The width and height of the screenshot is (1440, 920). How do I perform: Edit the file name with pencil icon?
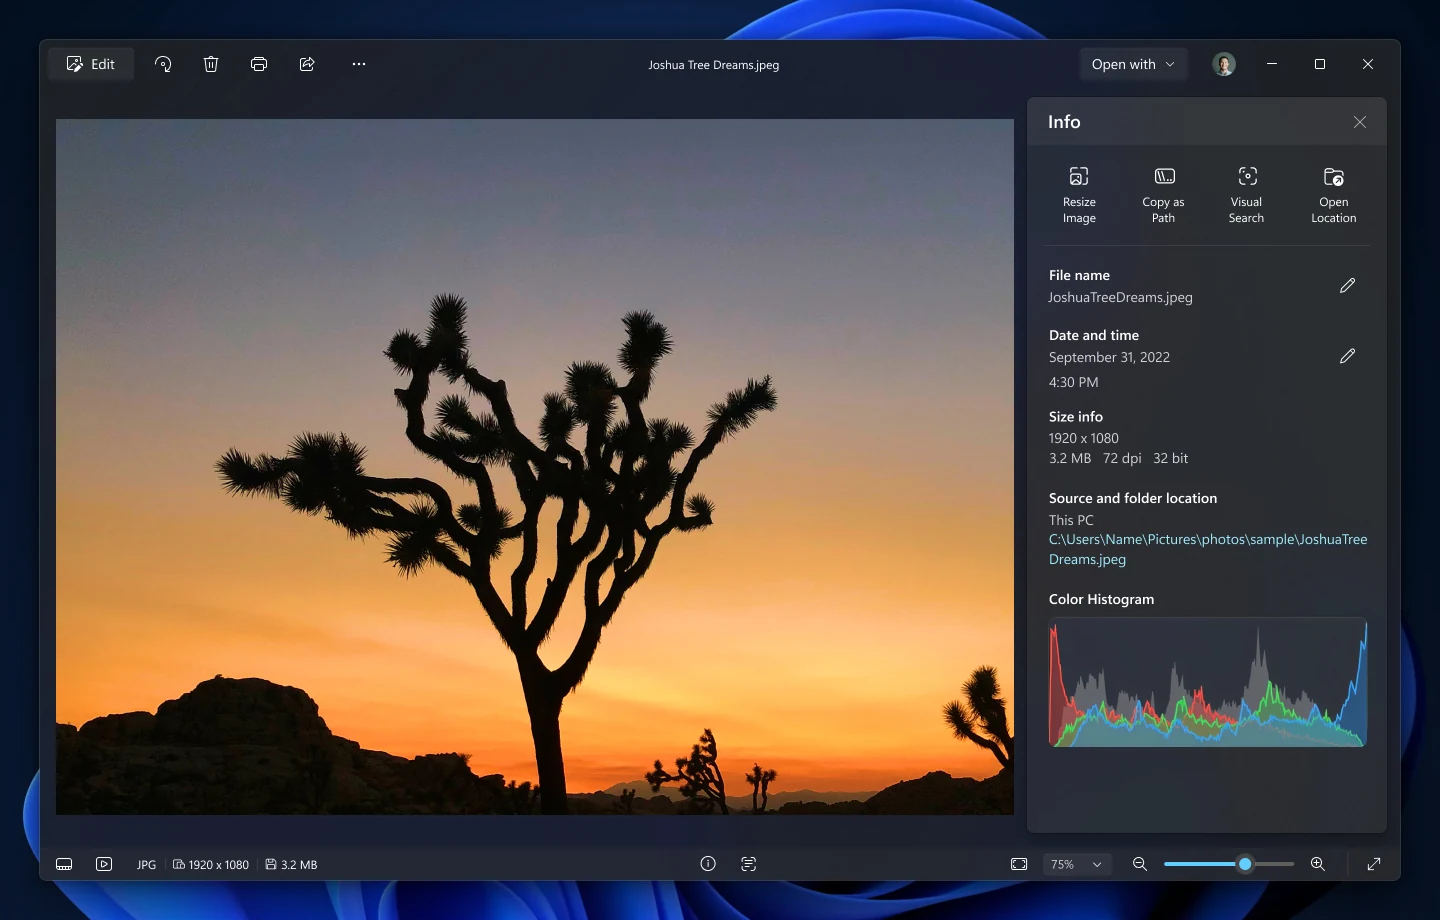coord(1348,286)
